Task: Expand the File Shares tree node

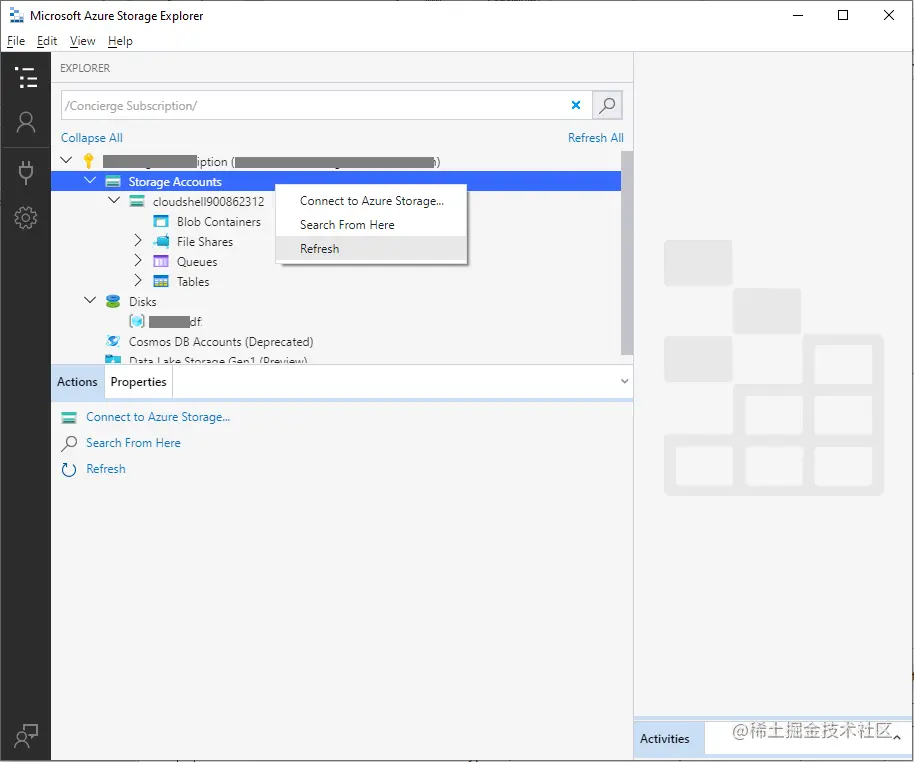Action: tap(137, 241)
